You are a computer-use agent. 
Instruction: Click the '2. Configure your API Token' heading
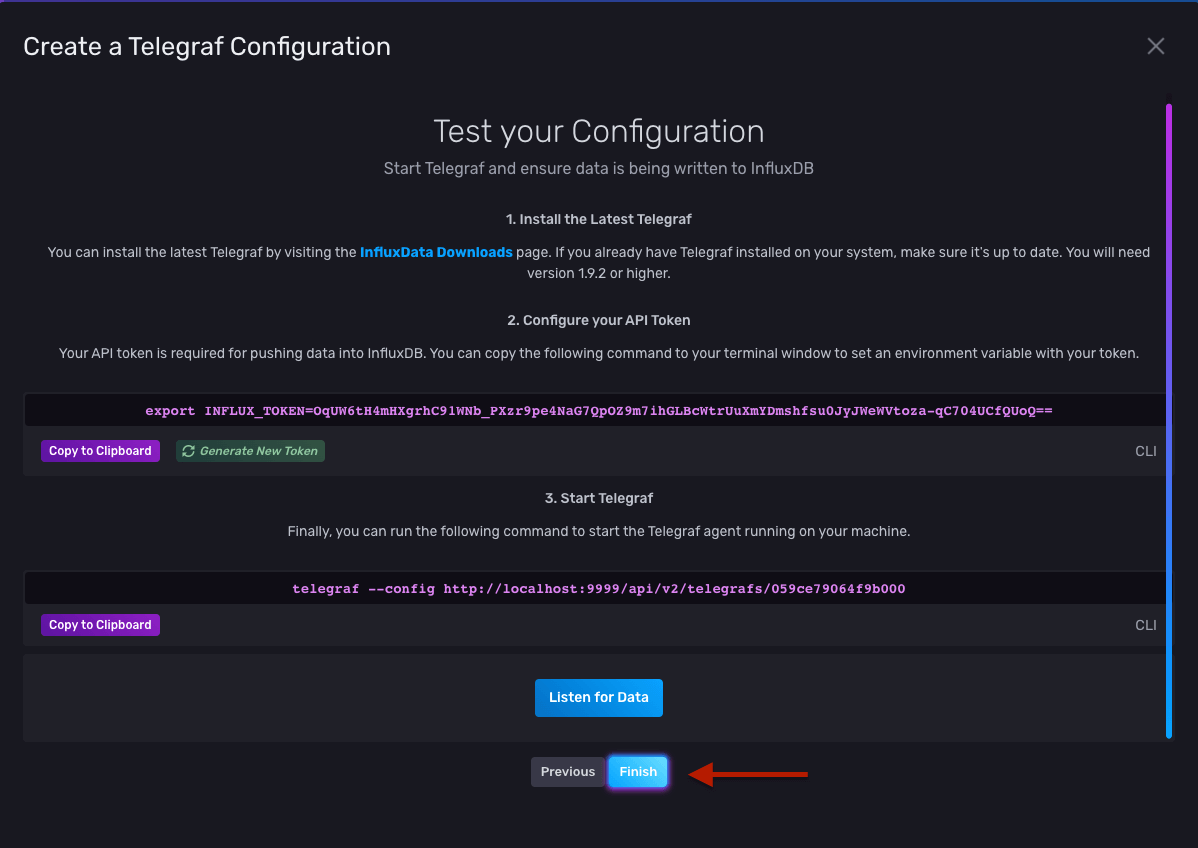coord(598,320)
